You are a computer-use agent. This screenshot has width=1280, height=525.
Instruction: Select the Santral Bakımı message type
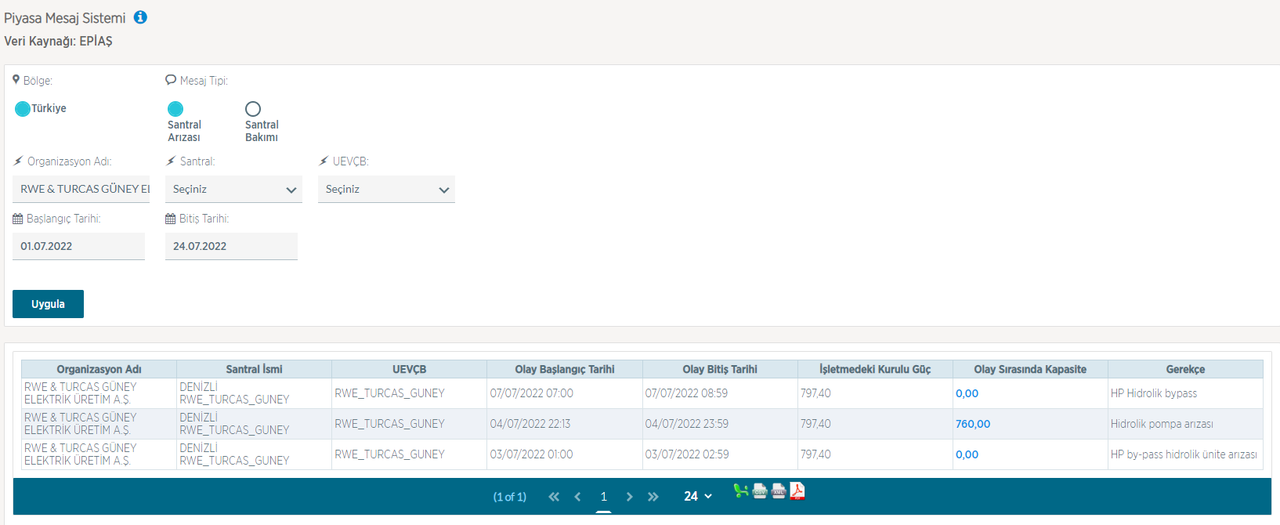point(253,109)
